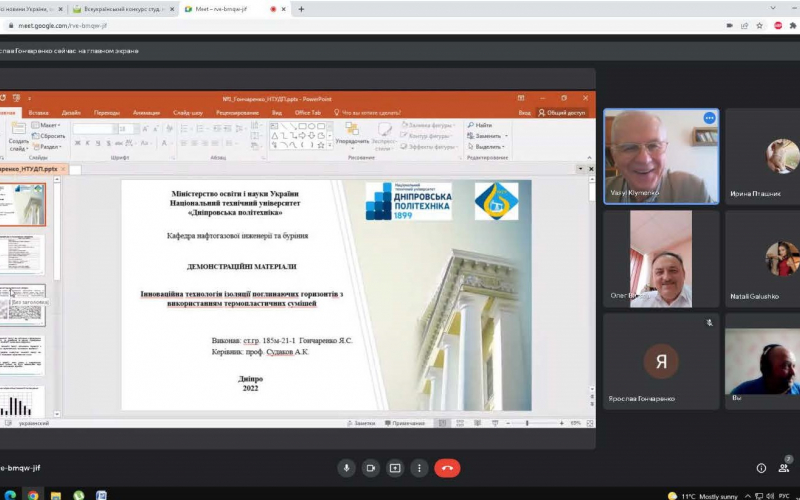The image size is (800, 500).
Task: Click the 'Что вы хотите сделать' search box
Action: [367, 113]
